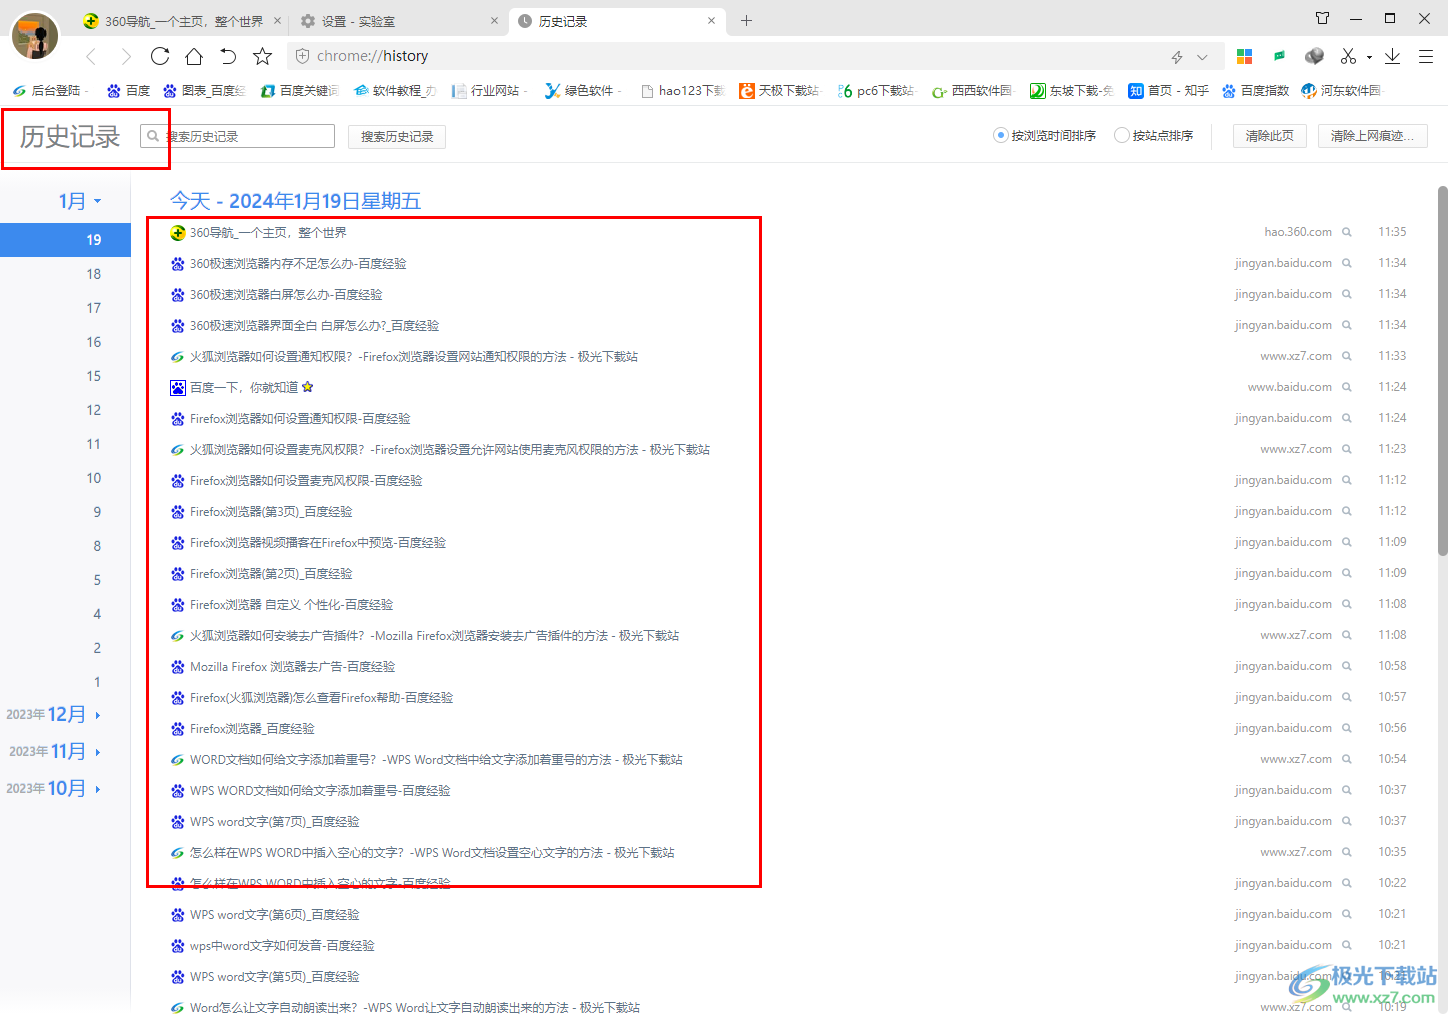Select day 19 in date sidebar
This screenshot has width=1448, height=1014.
(x=65, y=240)
